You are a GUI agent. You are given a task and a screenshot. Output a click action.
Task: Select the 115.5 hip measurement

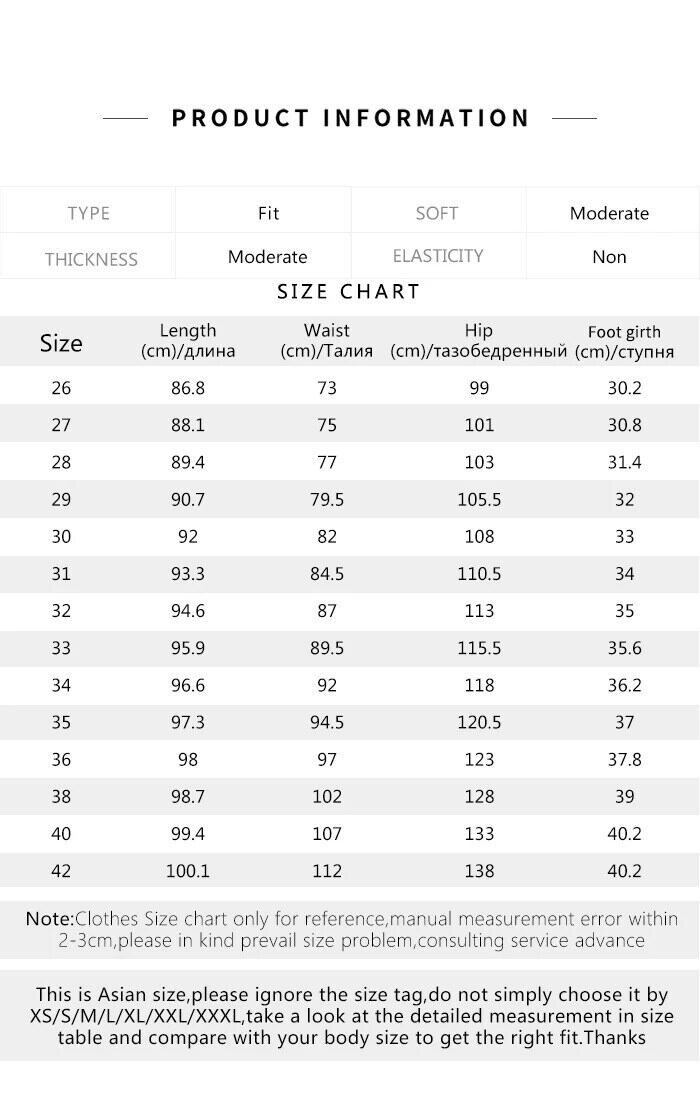[x=479, y=648]
